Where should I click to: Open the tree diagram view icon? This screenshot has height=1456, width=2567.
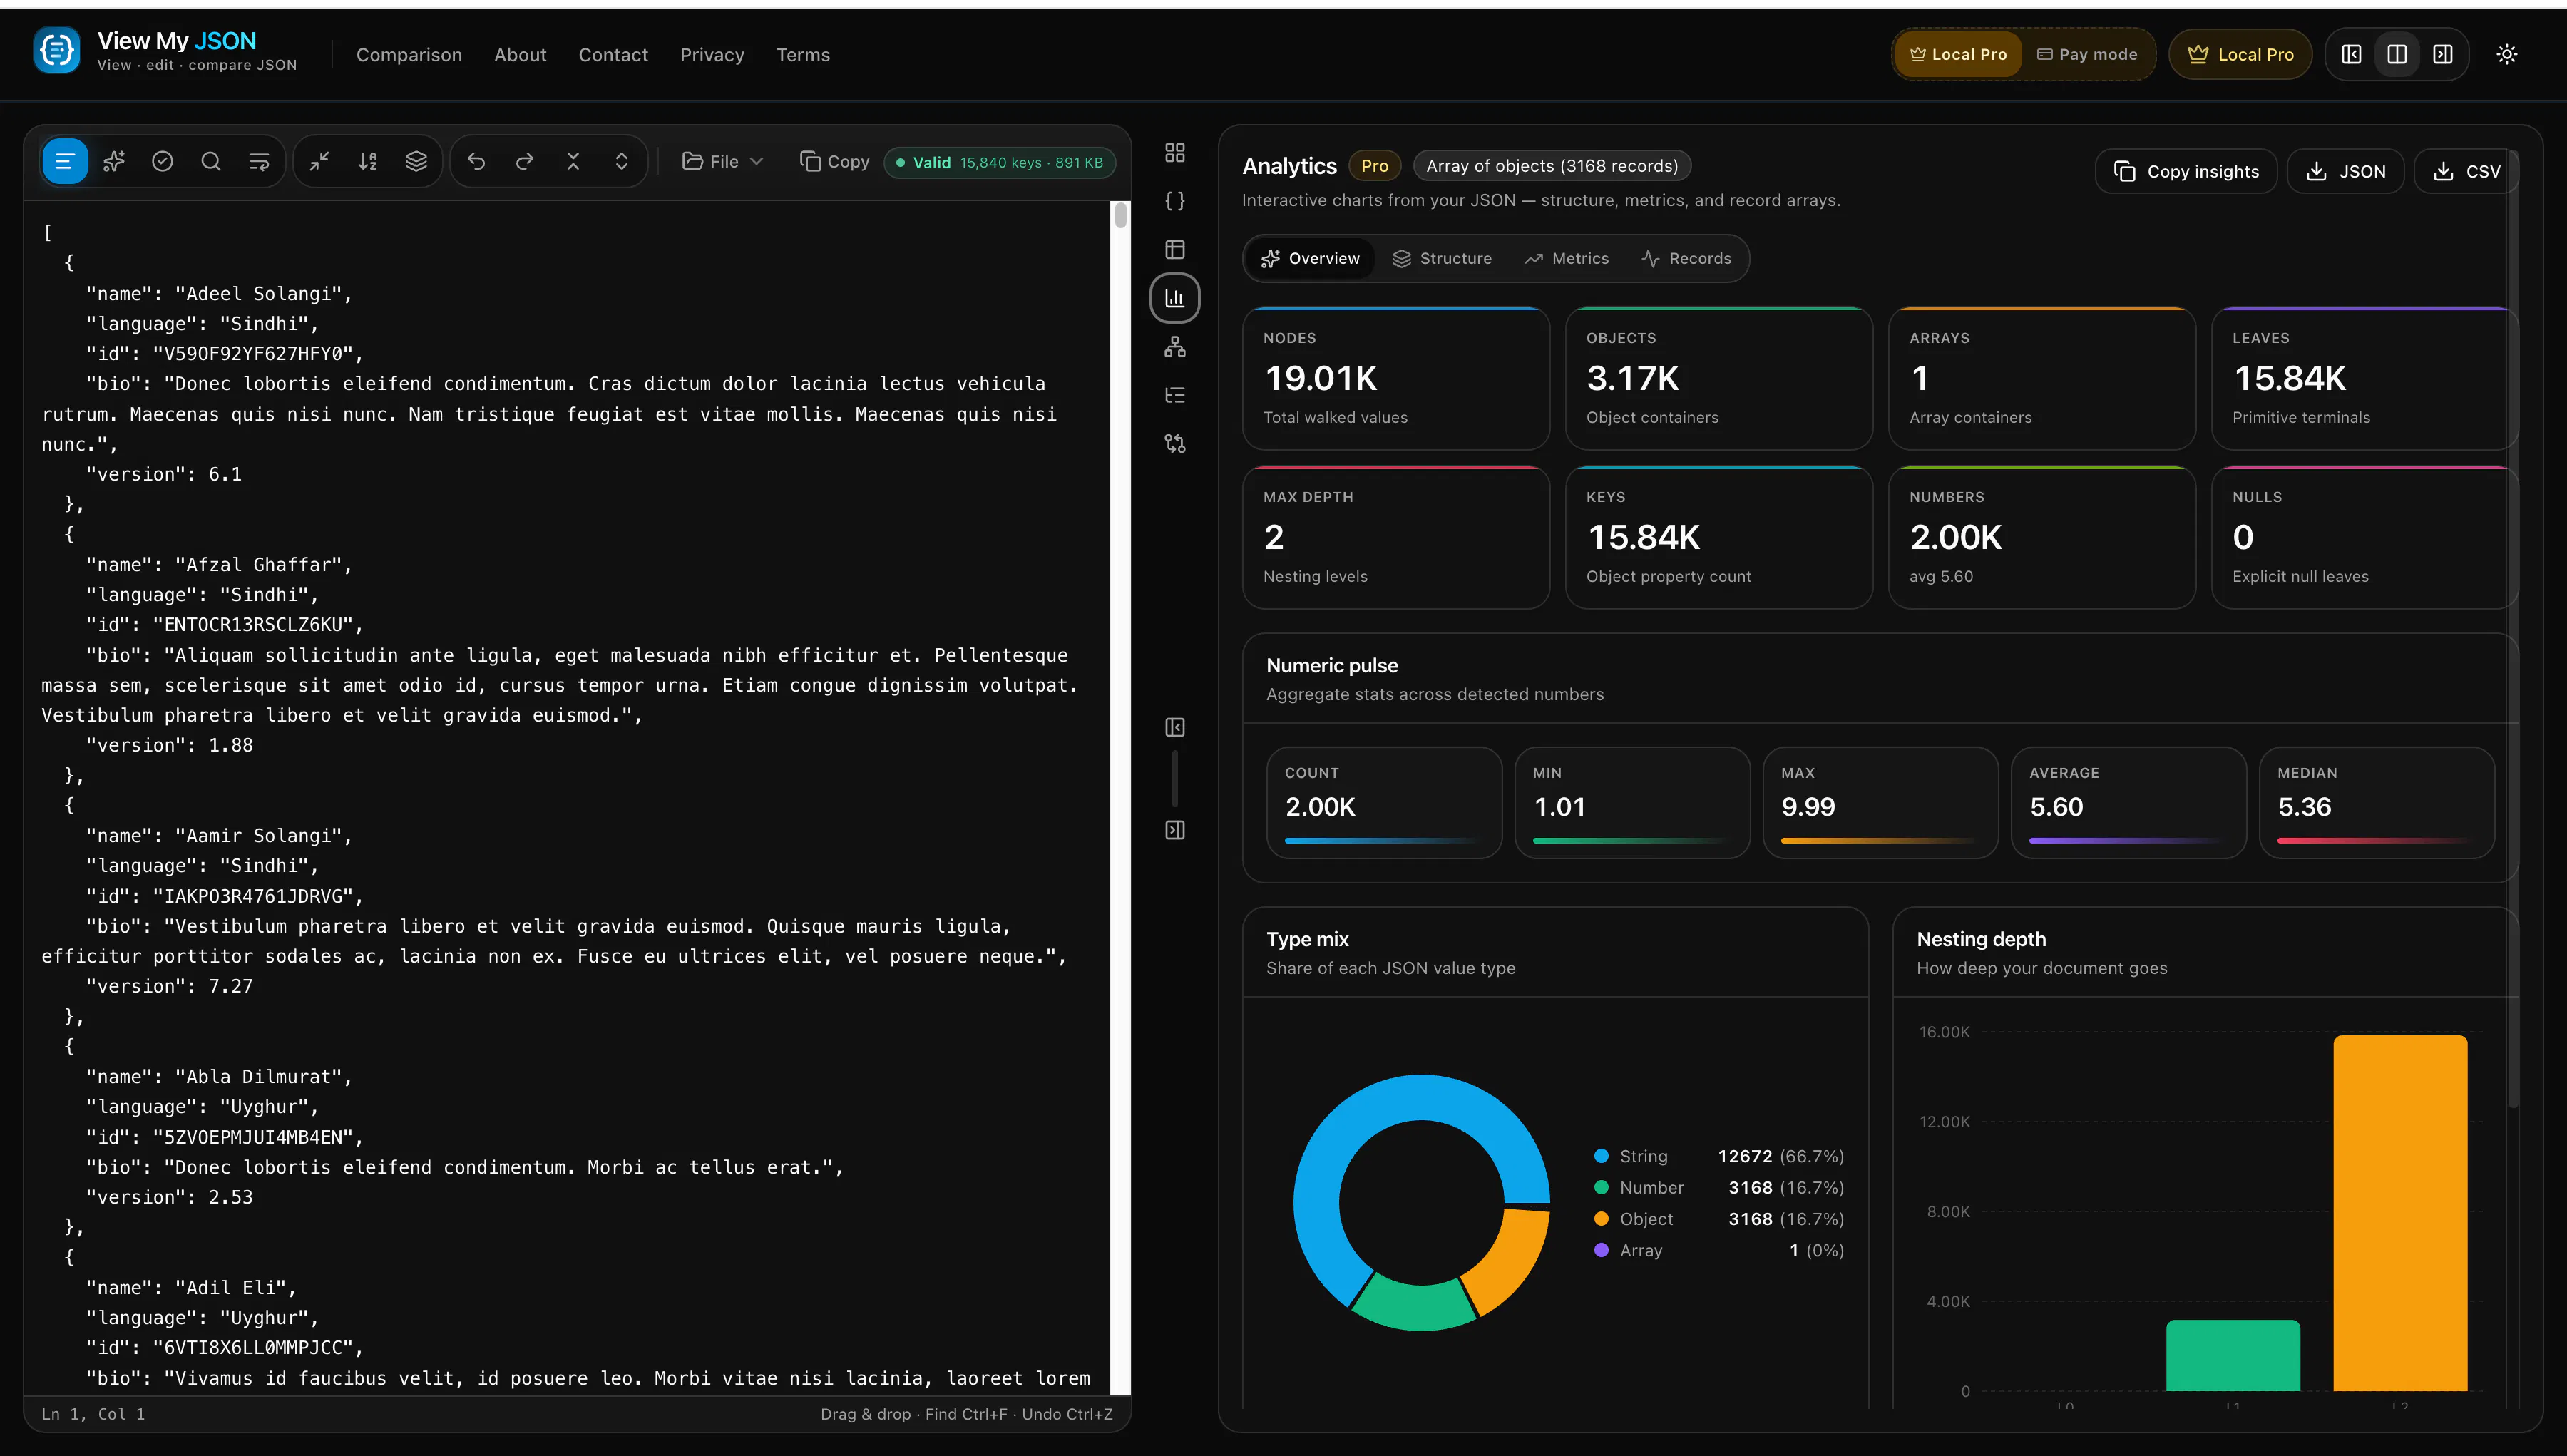tap(1175, 347)
